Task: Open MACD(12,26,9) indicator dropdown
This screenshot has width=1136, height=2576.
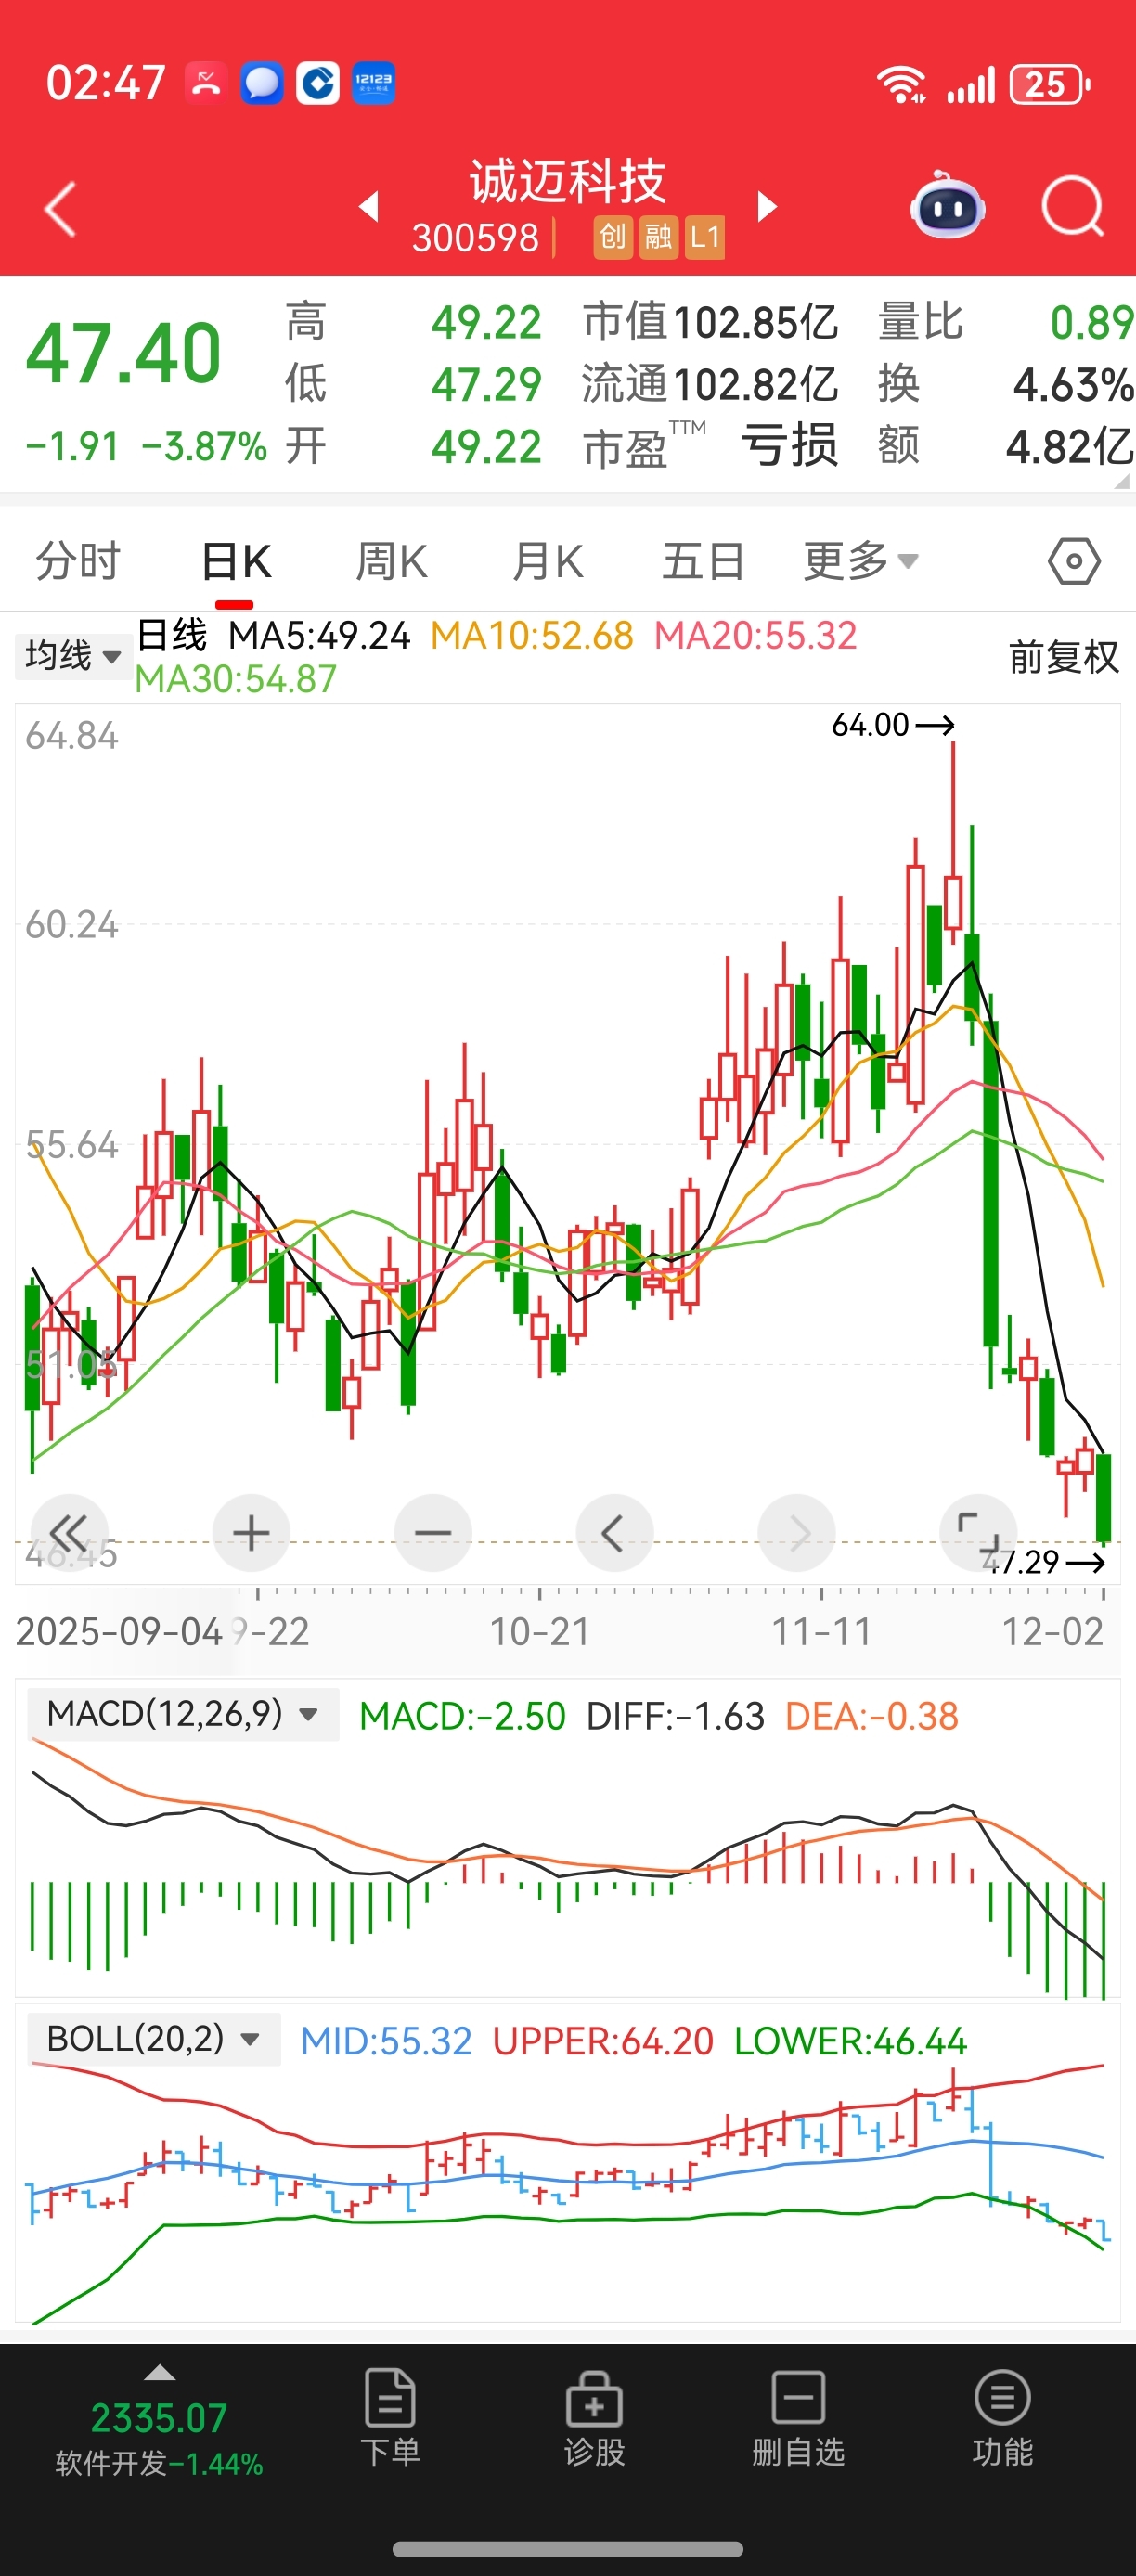Action: coord(183,1714)
